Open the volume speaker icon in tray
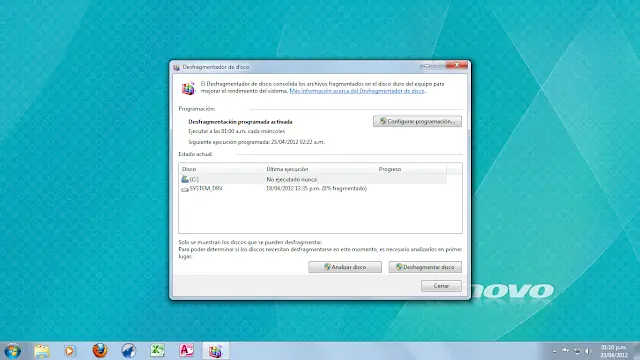Screen dimensions: 640x360 pyautogui.click(x=588, y=351)
